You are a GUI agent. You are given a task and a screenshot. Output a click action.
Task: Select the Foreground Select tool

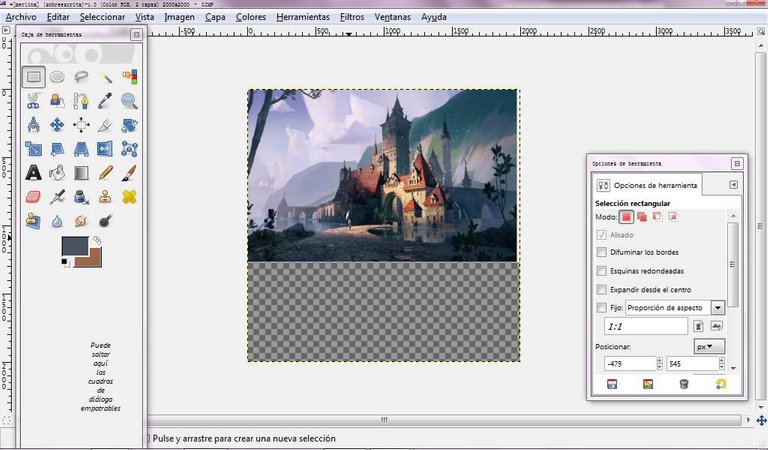[x=57, y=101]
